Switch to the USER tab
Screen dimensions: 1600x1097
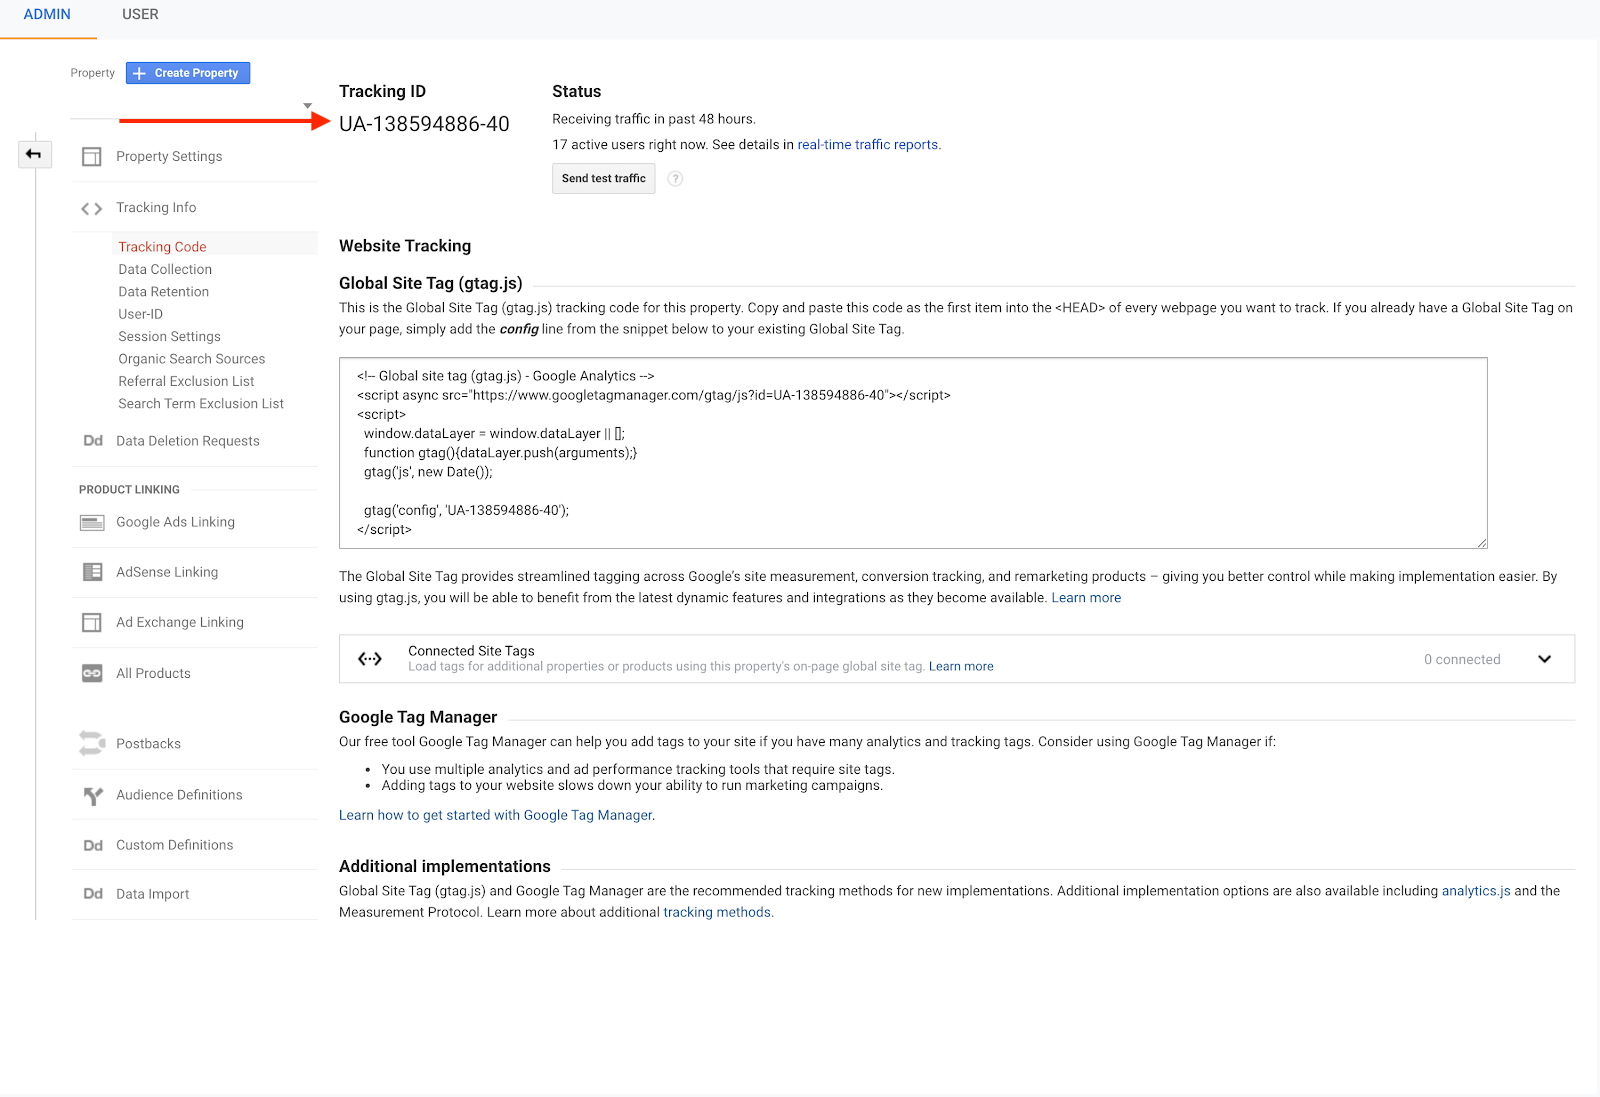point(140,15)
